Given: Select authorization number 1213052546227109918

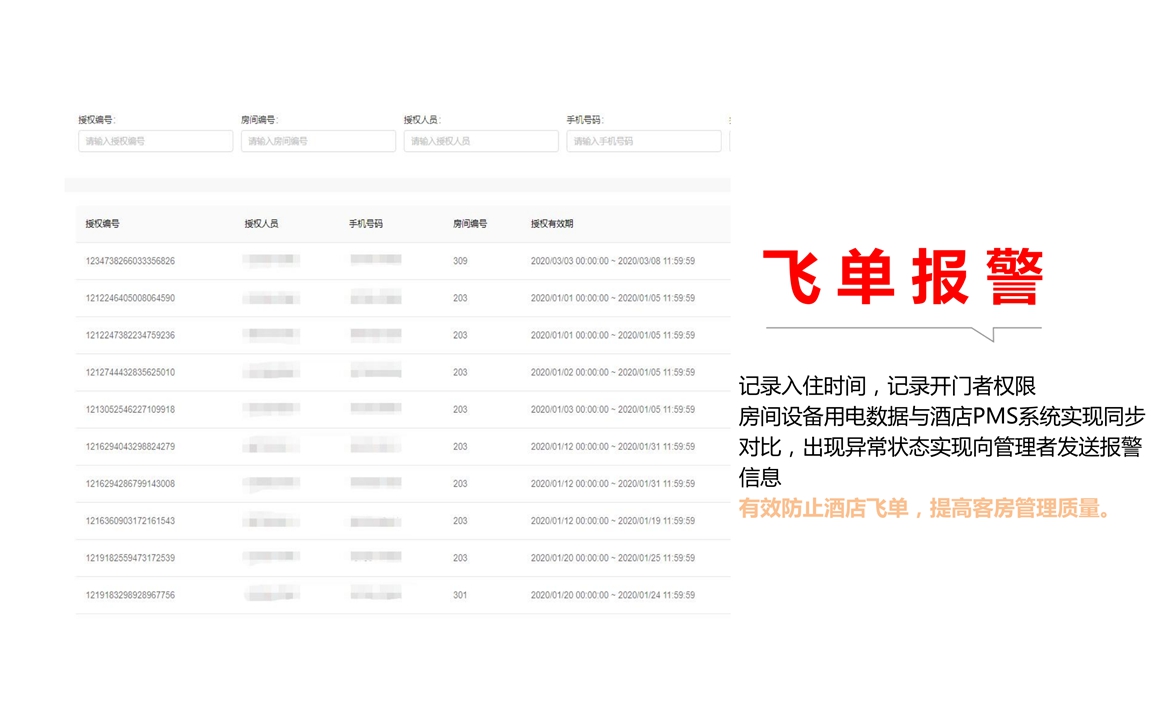Looking at the screenshot, I should [130, 409].
